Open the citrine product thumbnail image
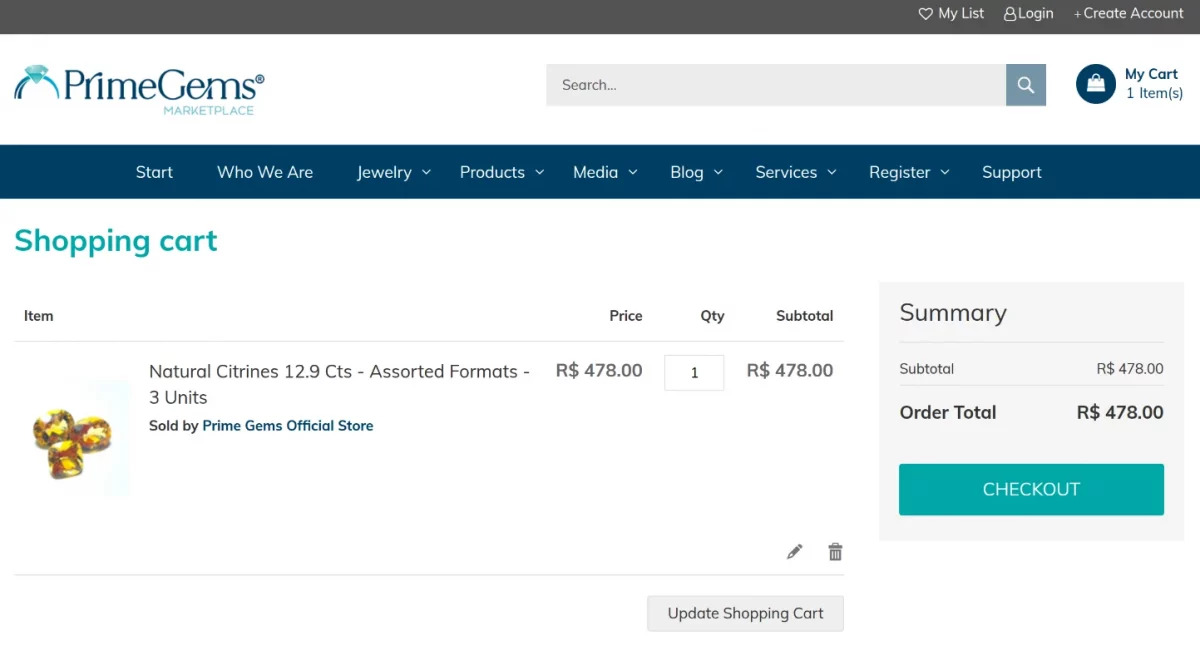The image size is (1200, 665). 74,437
